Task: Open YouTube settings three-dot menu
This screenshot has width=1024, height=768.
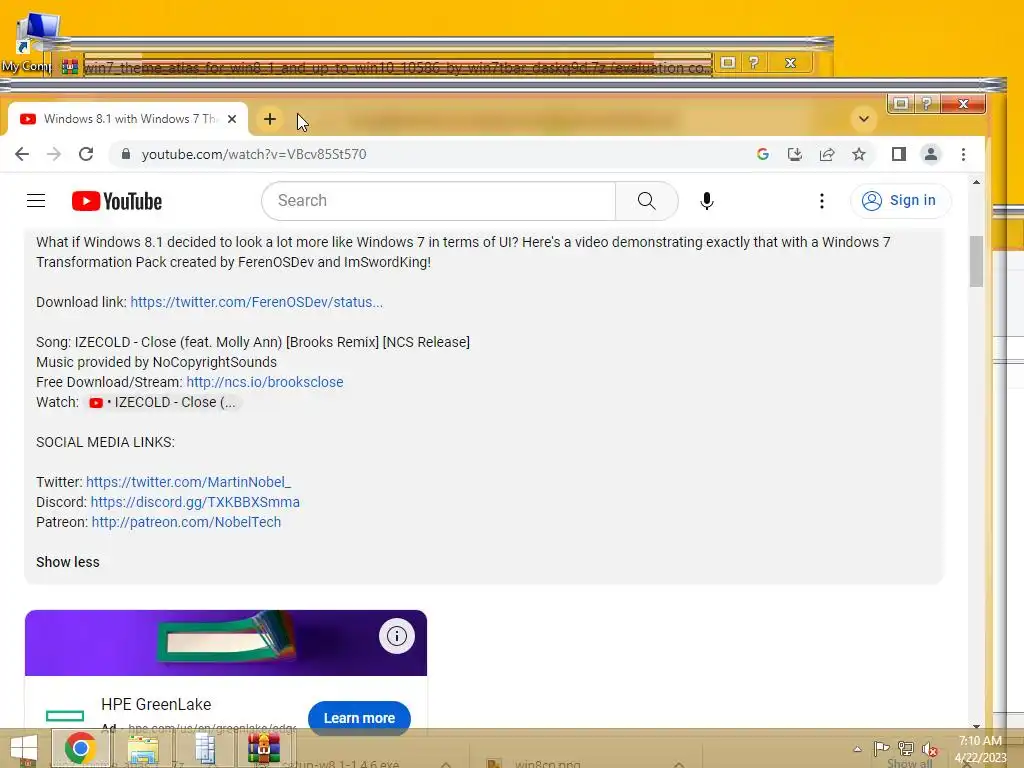Action: [x=822, y=200]
